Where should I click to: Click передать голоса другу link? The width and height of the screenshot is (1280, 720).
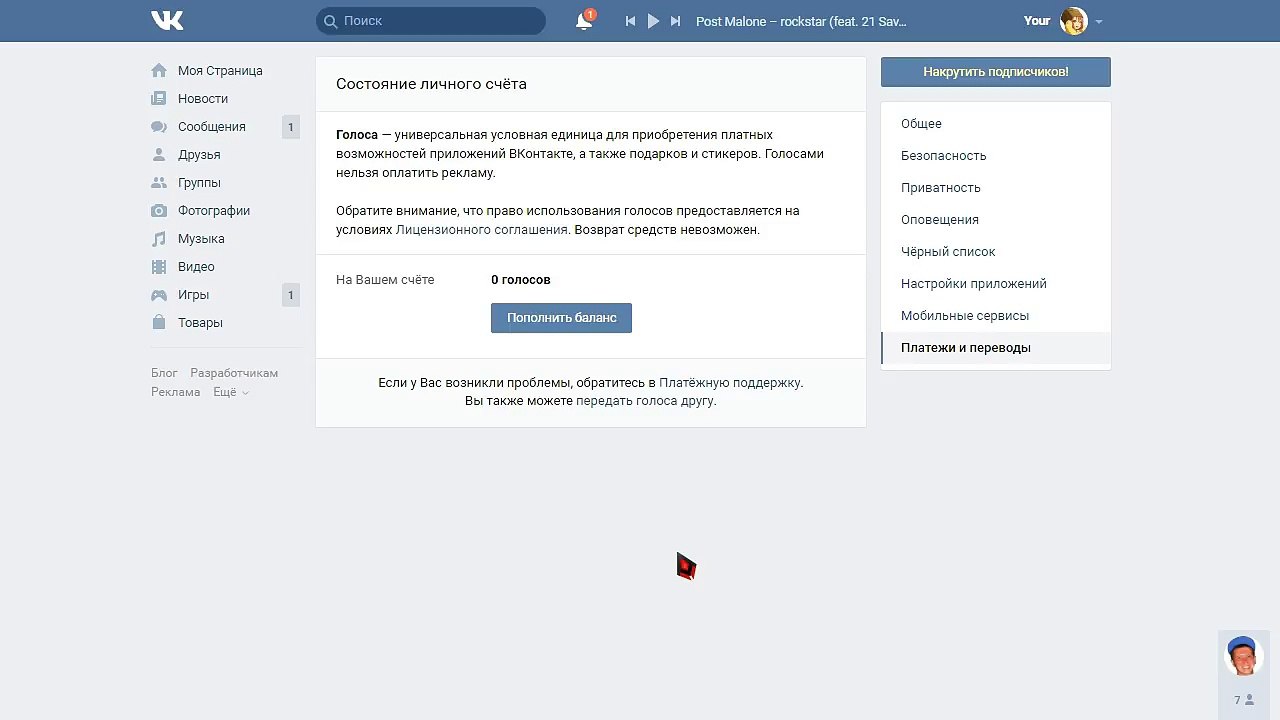click(645, 401)
